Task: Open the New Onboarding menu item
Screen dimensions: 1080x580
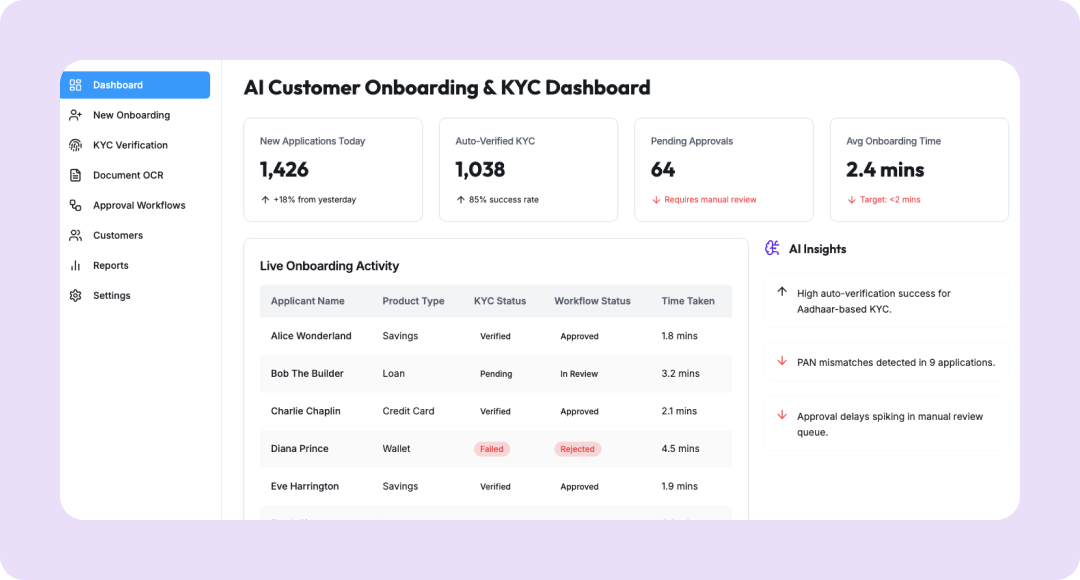Action: [131, 115]
